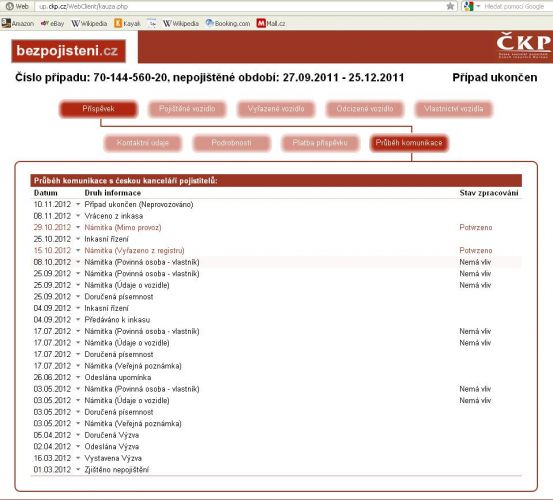Viewport: 553px width, 500px height.
Task: Click the Google search input field
Action: coord(514,6)
